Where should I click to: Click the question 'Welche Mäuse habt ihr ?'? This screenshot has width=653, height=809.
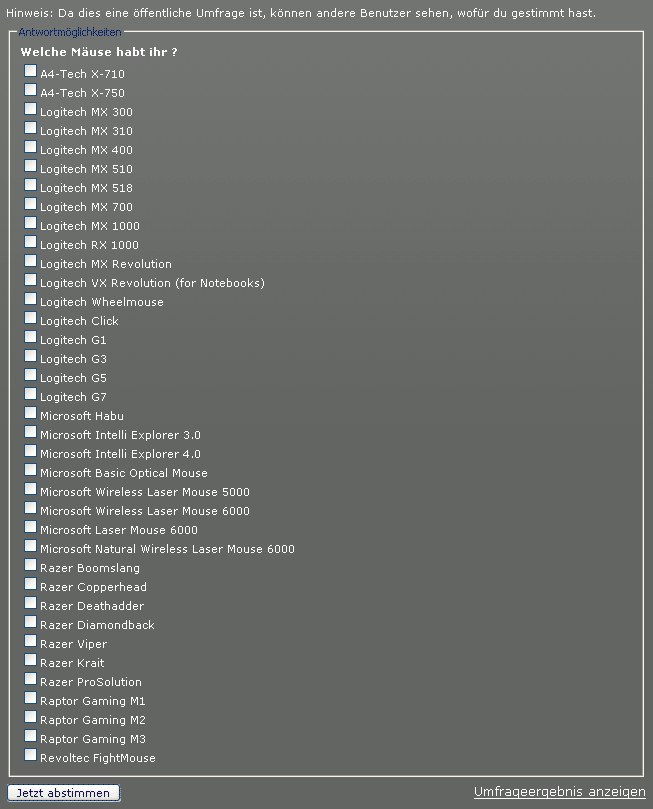pos(99,52)
